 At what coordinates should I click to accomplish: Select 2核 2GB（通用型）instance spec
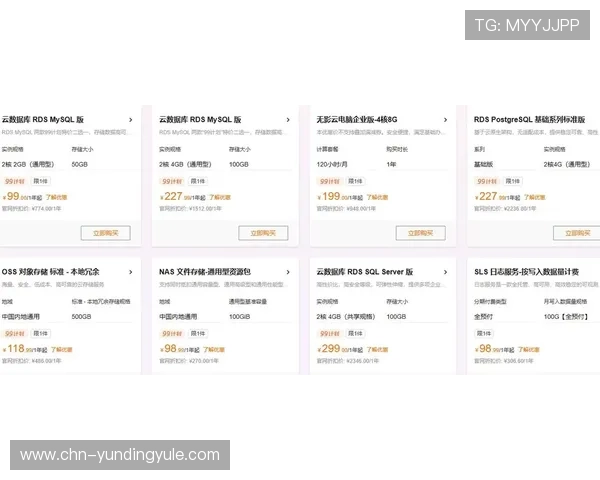[28, 165]
